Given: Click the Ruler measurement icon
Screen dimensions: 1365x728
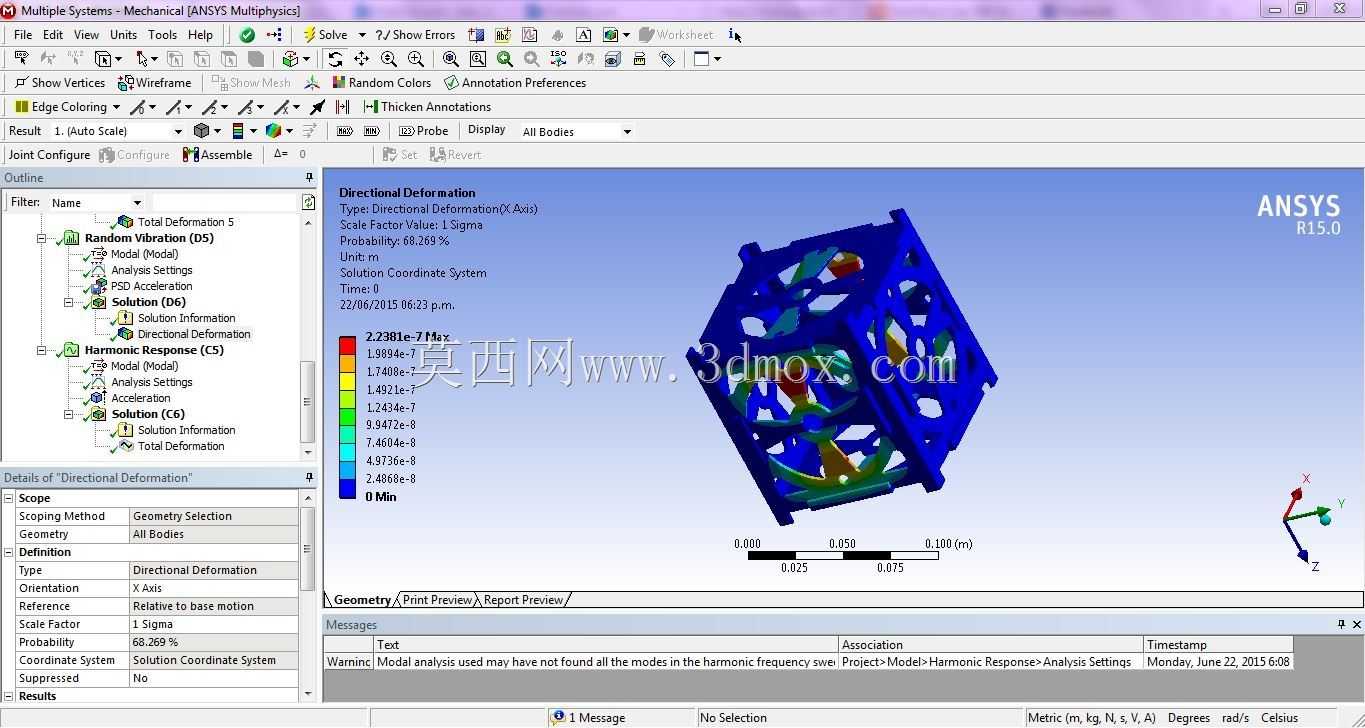Looking at the screenshot, I should coord(640,59).
